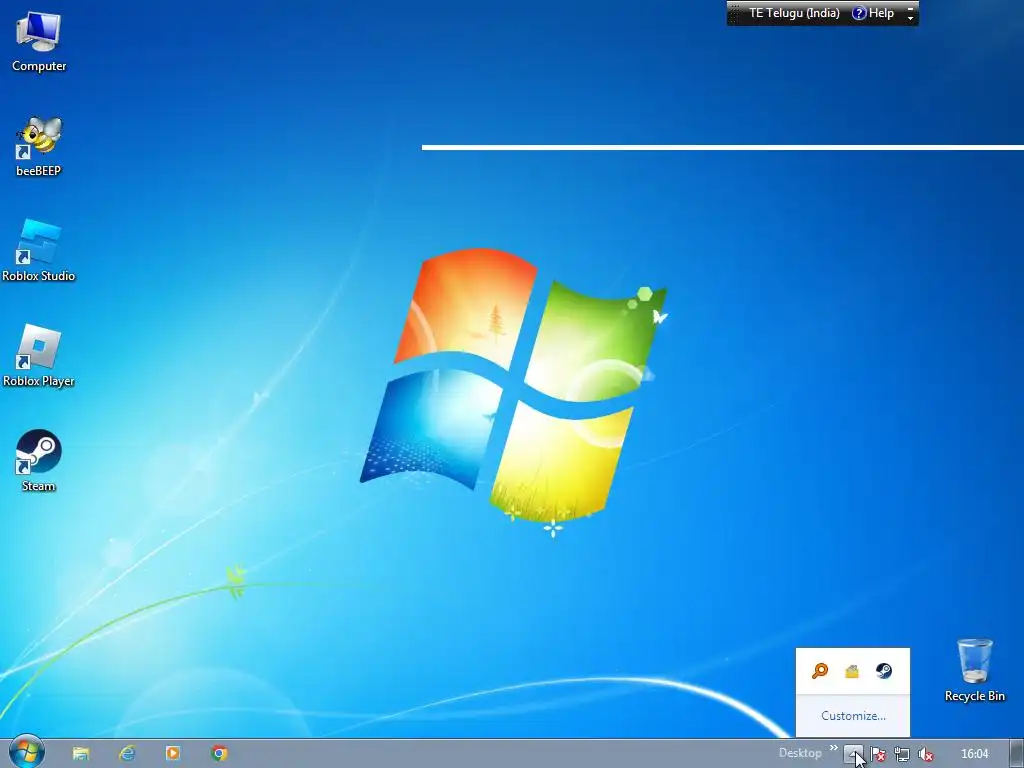Select the Recycle Bin icon
This screenshot has width=1024, height=768.
974,671
